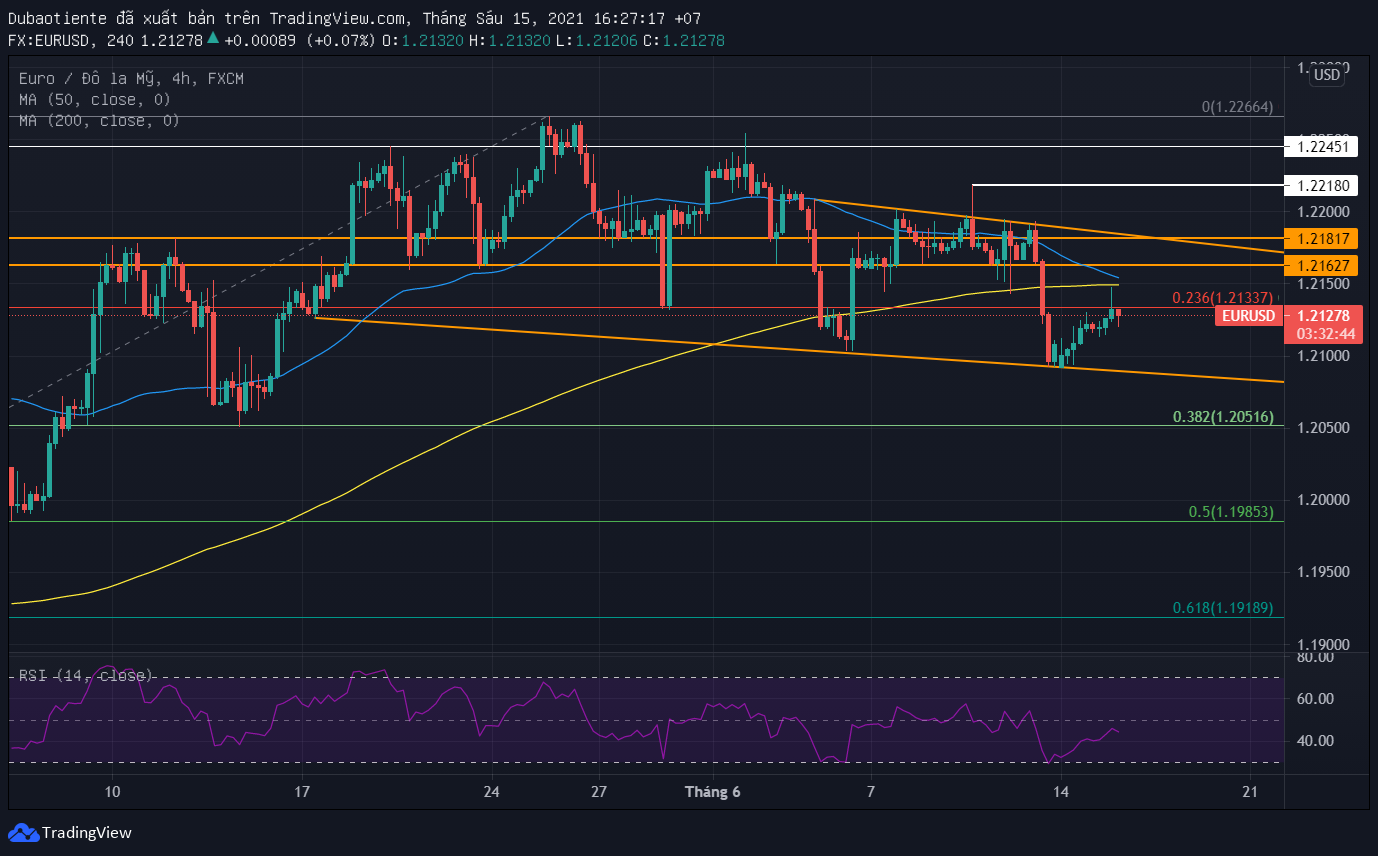
Task: Click the RSI (14, close) indicator label
Action: 86,675
